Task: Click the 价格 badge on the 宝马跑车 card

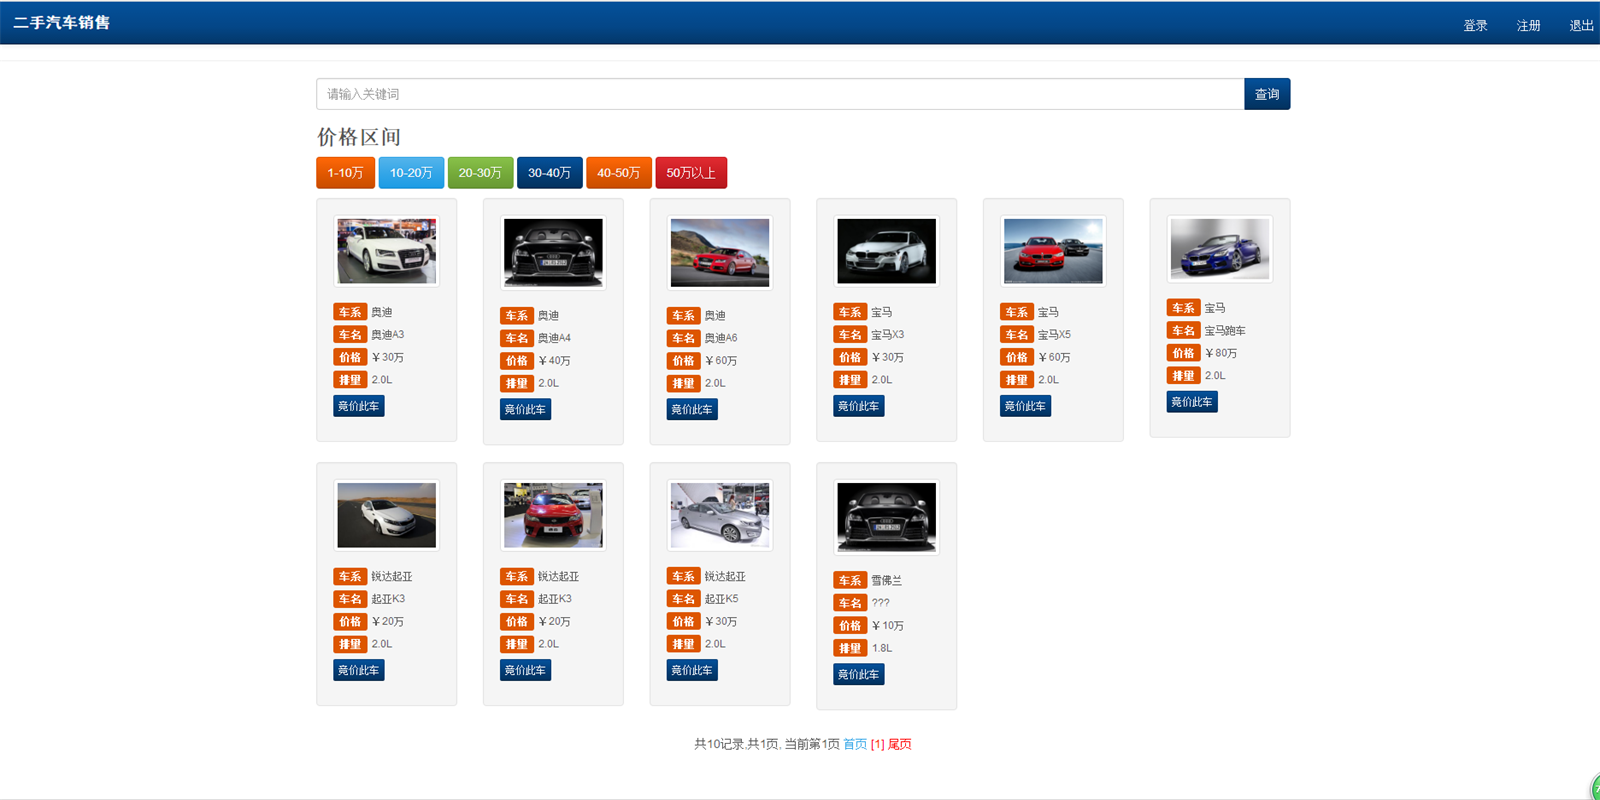Action: pos(1183,353)
